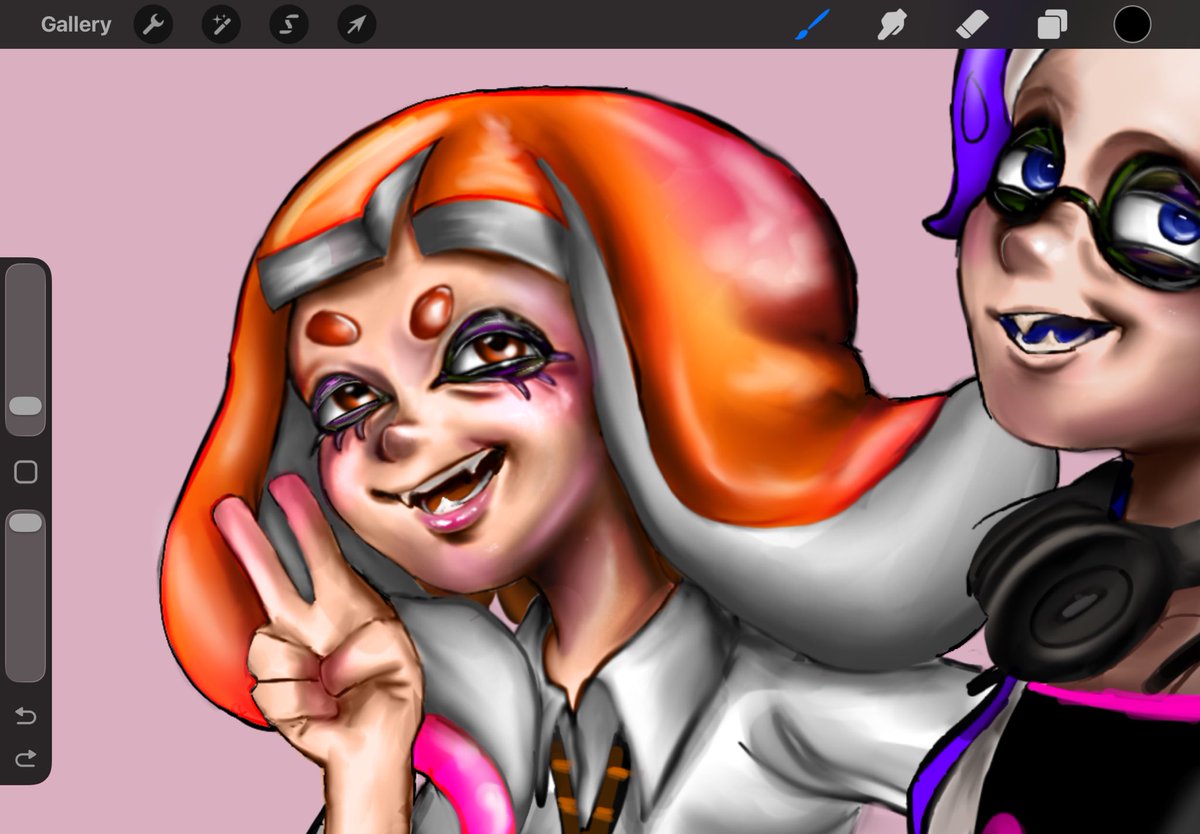The width and height of the screenshot is (1200, 834).
Task: Tap the square modify button in the sidebar
Action: click(x=25, y=472)
